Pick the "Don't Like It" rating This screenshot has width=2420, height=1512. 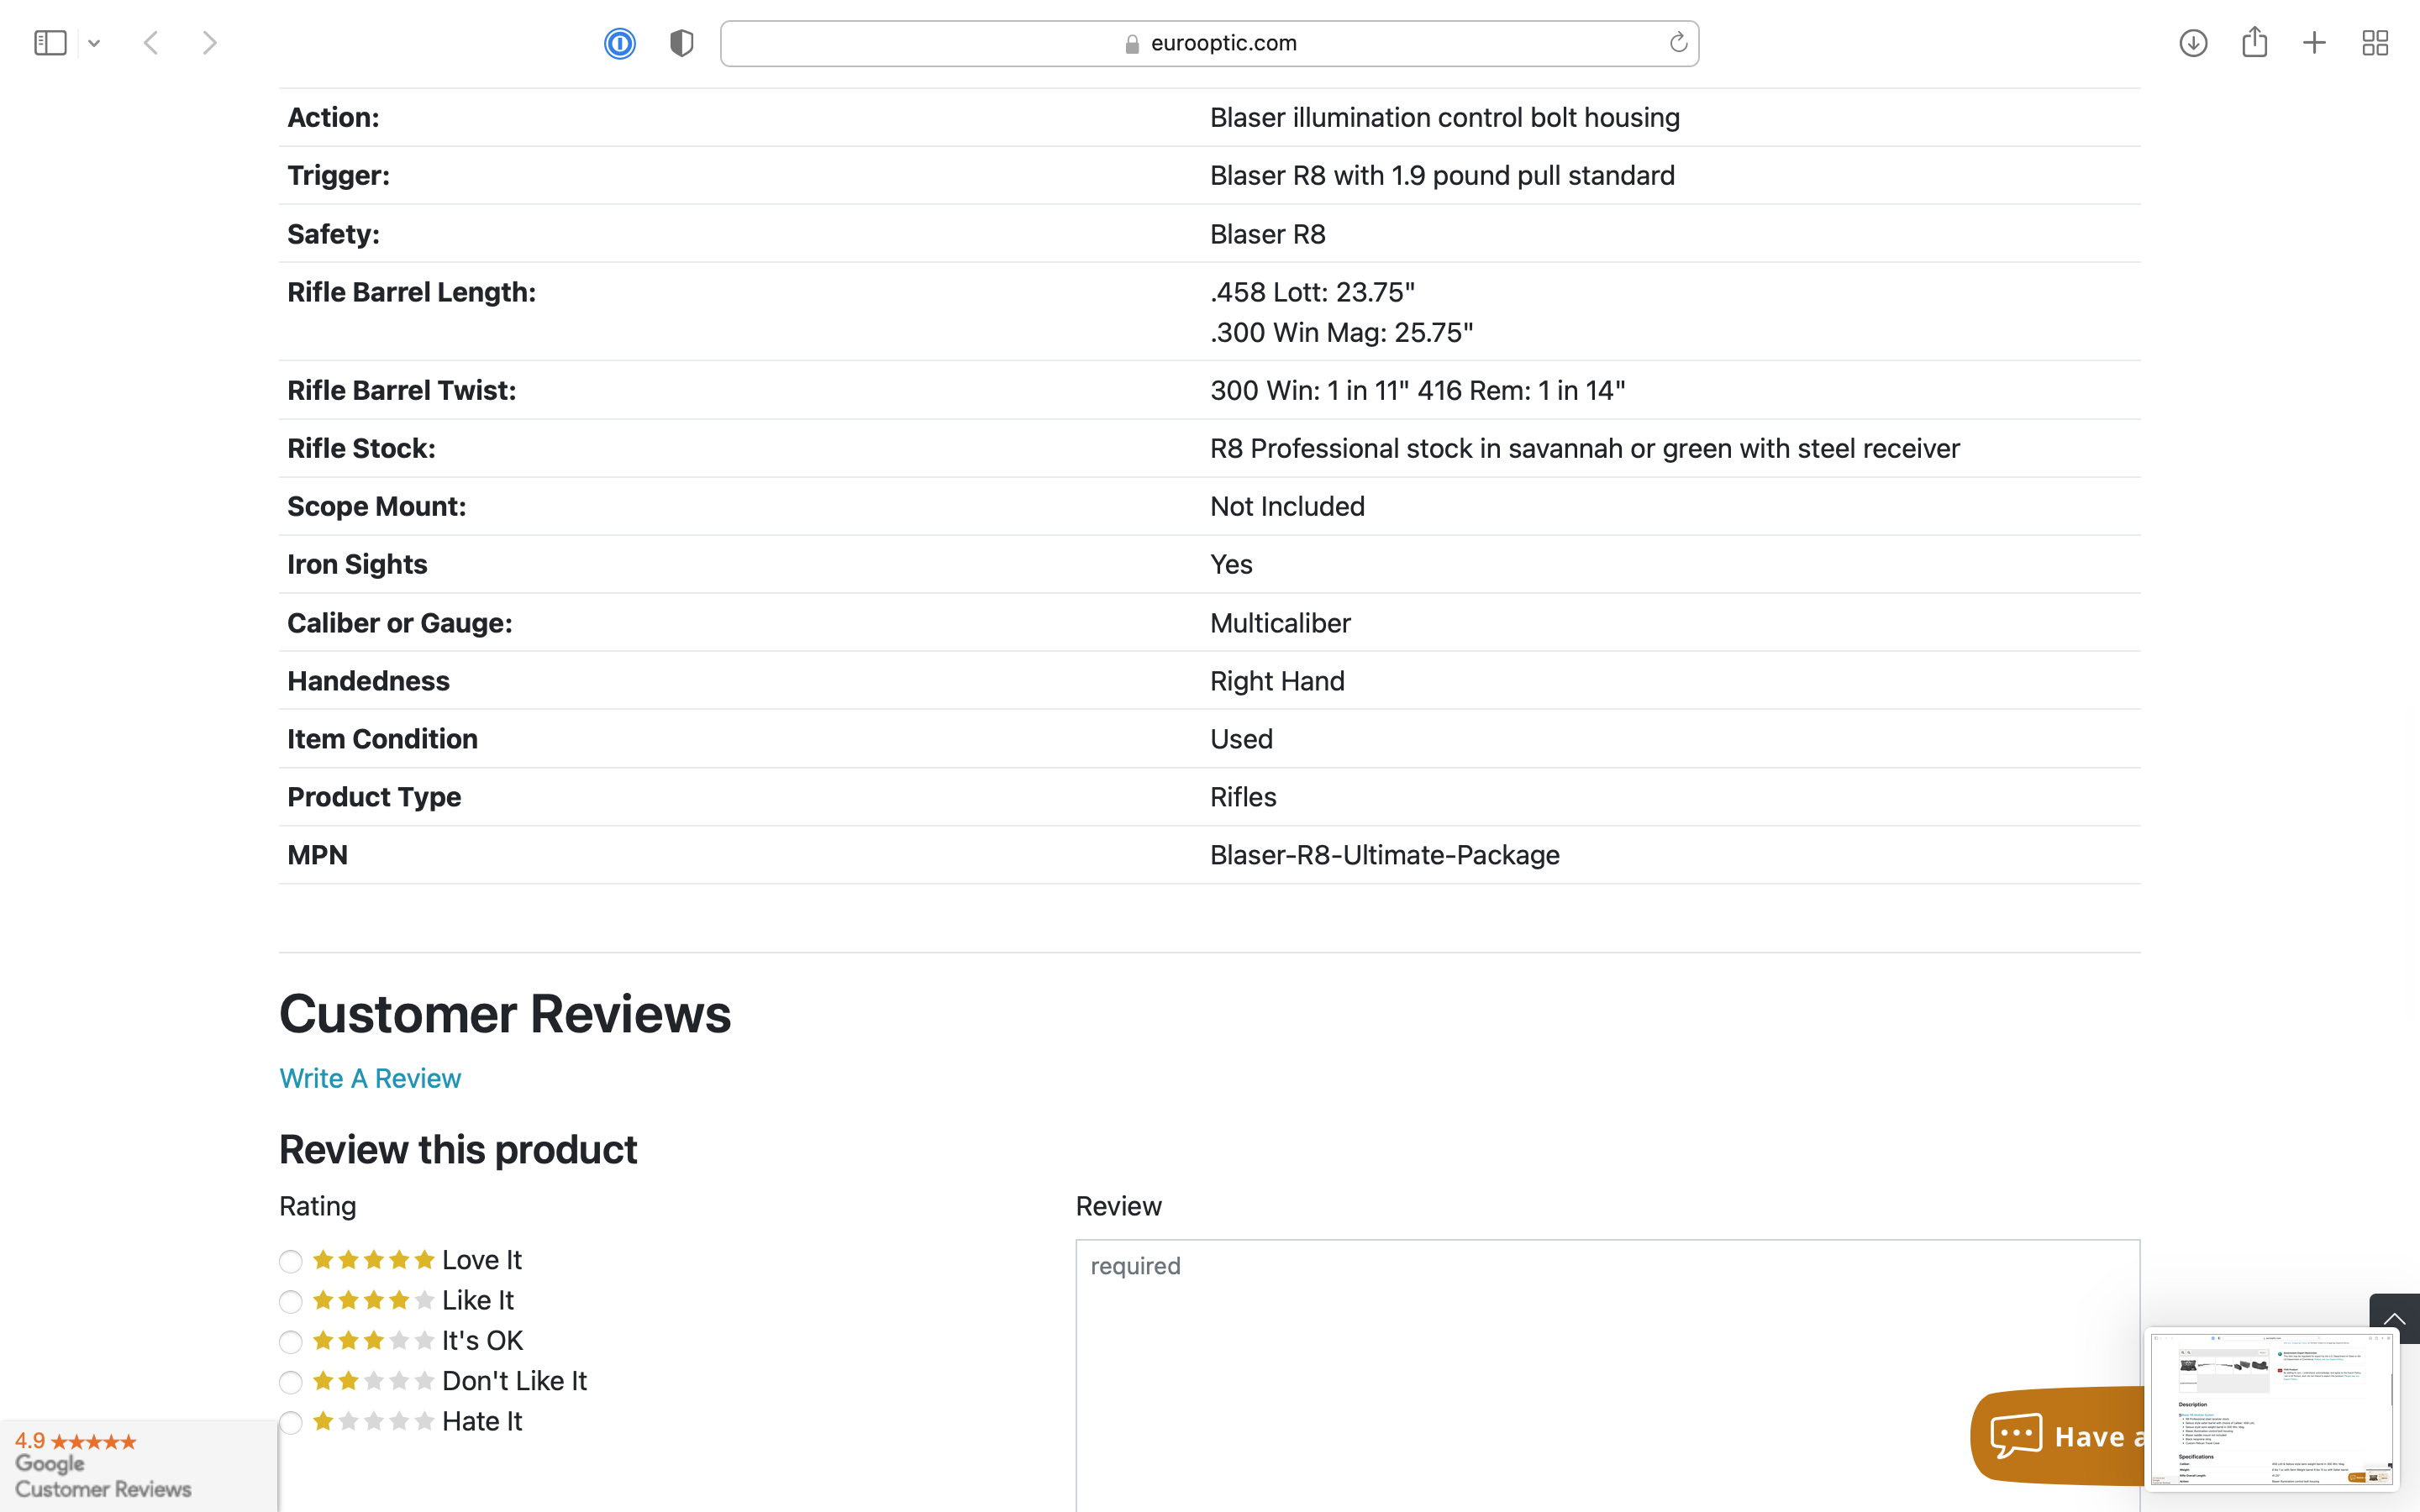point(291,1382)
